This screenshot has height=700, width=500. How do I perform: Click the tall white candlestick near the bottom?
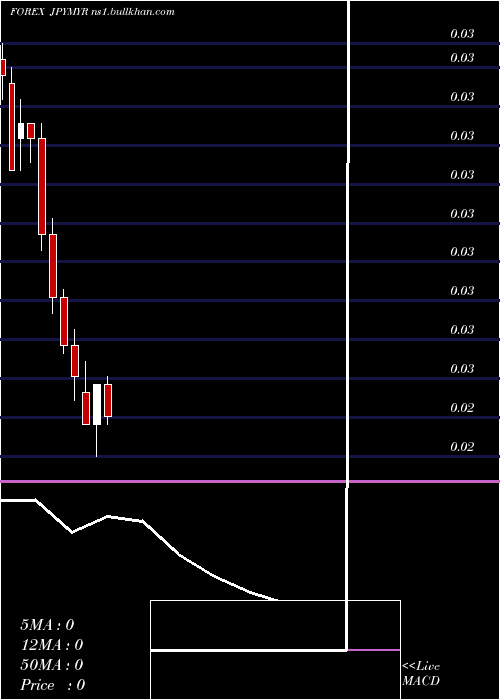pyautogui.click(x=96, y=404)
